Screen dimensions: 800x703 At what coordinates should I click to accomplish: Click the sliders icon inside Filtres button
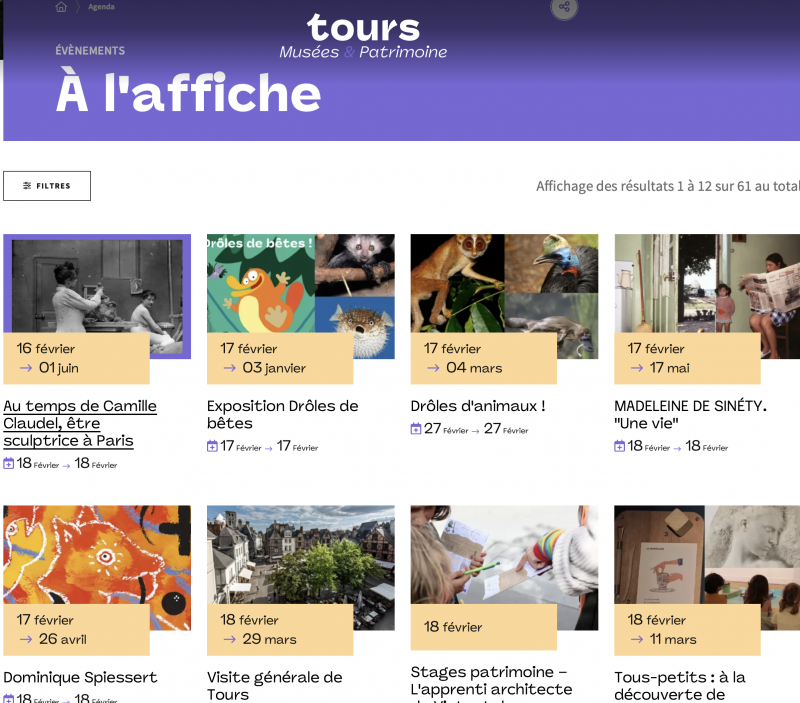(27, 186)
